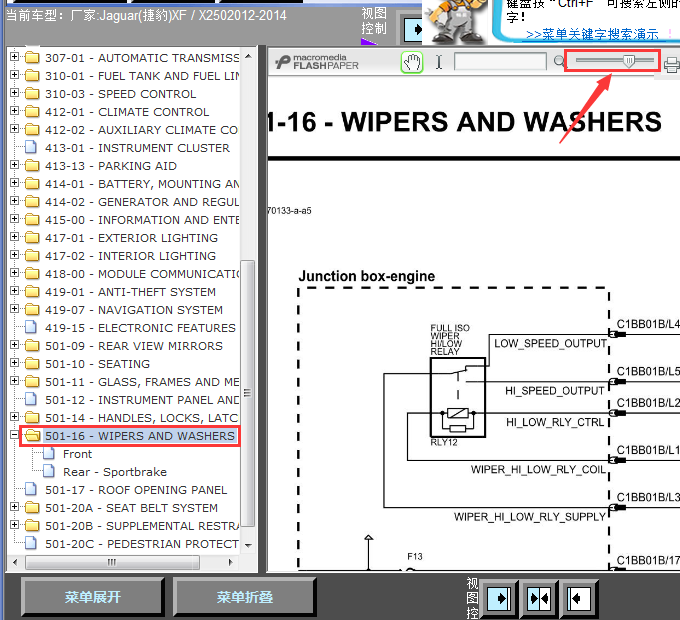Select the text selection cursor tool
The width and height of the screenshot is (680, 620).
(439, 62)
